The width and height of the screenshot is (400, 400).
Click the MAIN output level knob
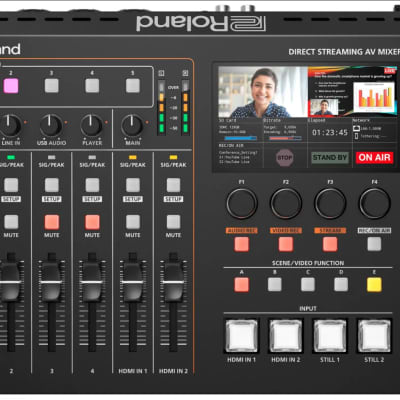click(132, 126)
